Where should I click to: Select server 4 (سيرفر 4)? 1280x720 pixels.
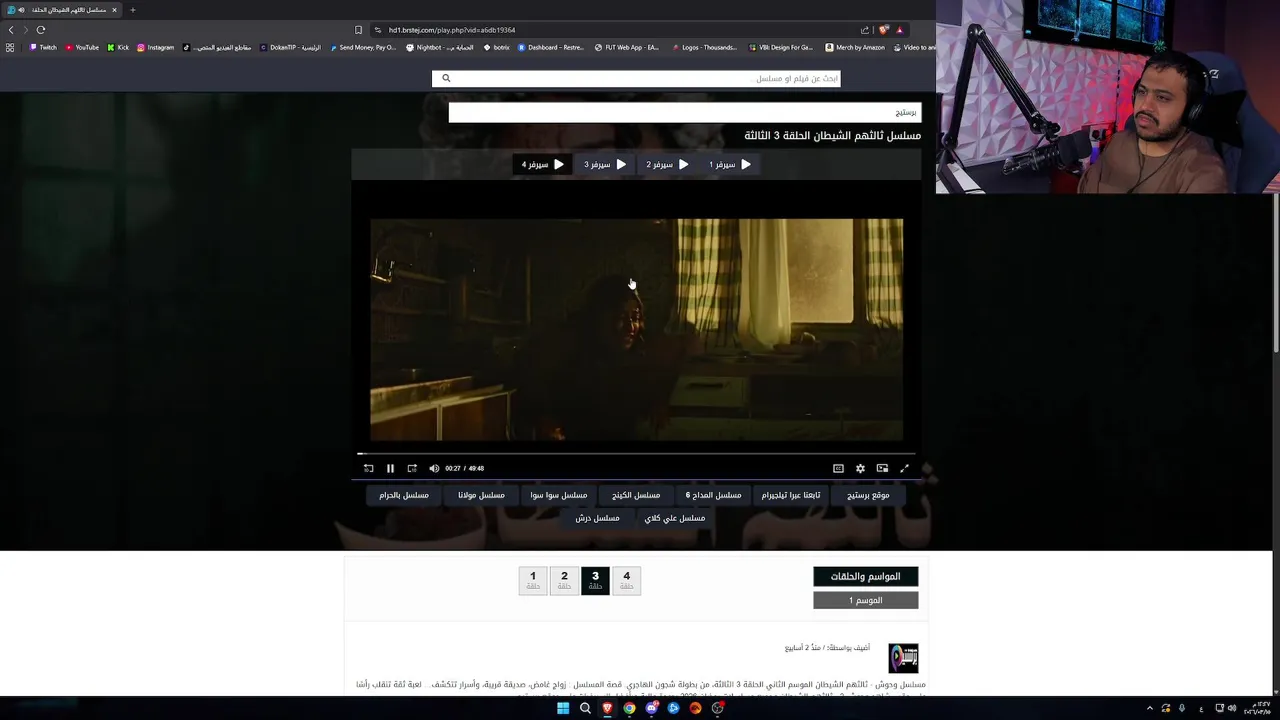pos(543,164)
